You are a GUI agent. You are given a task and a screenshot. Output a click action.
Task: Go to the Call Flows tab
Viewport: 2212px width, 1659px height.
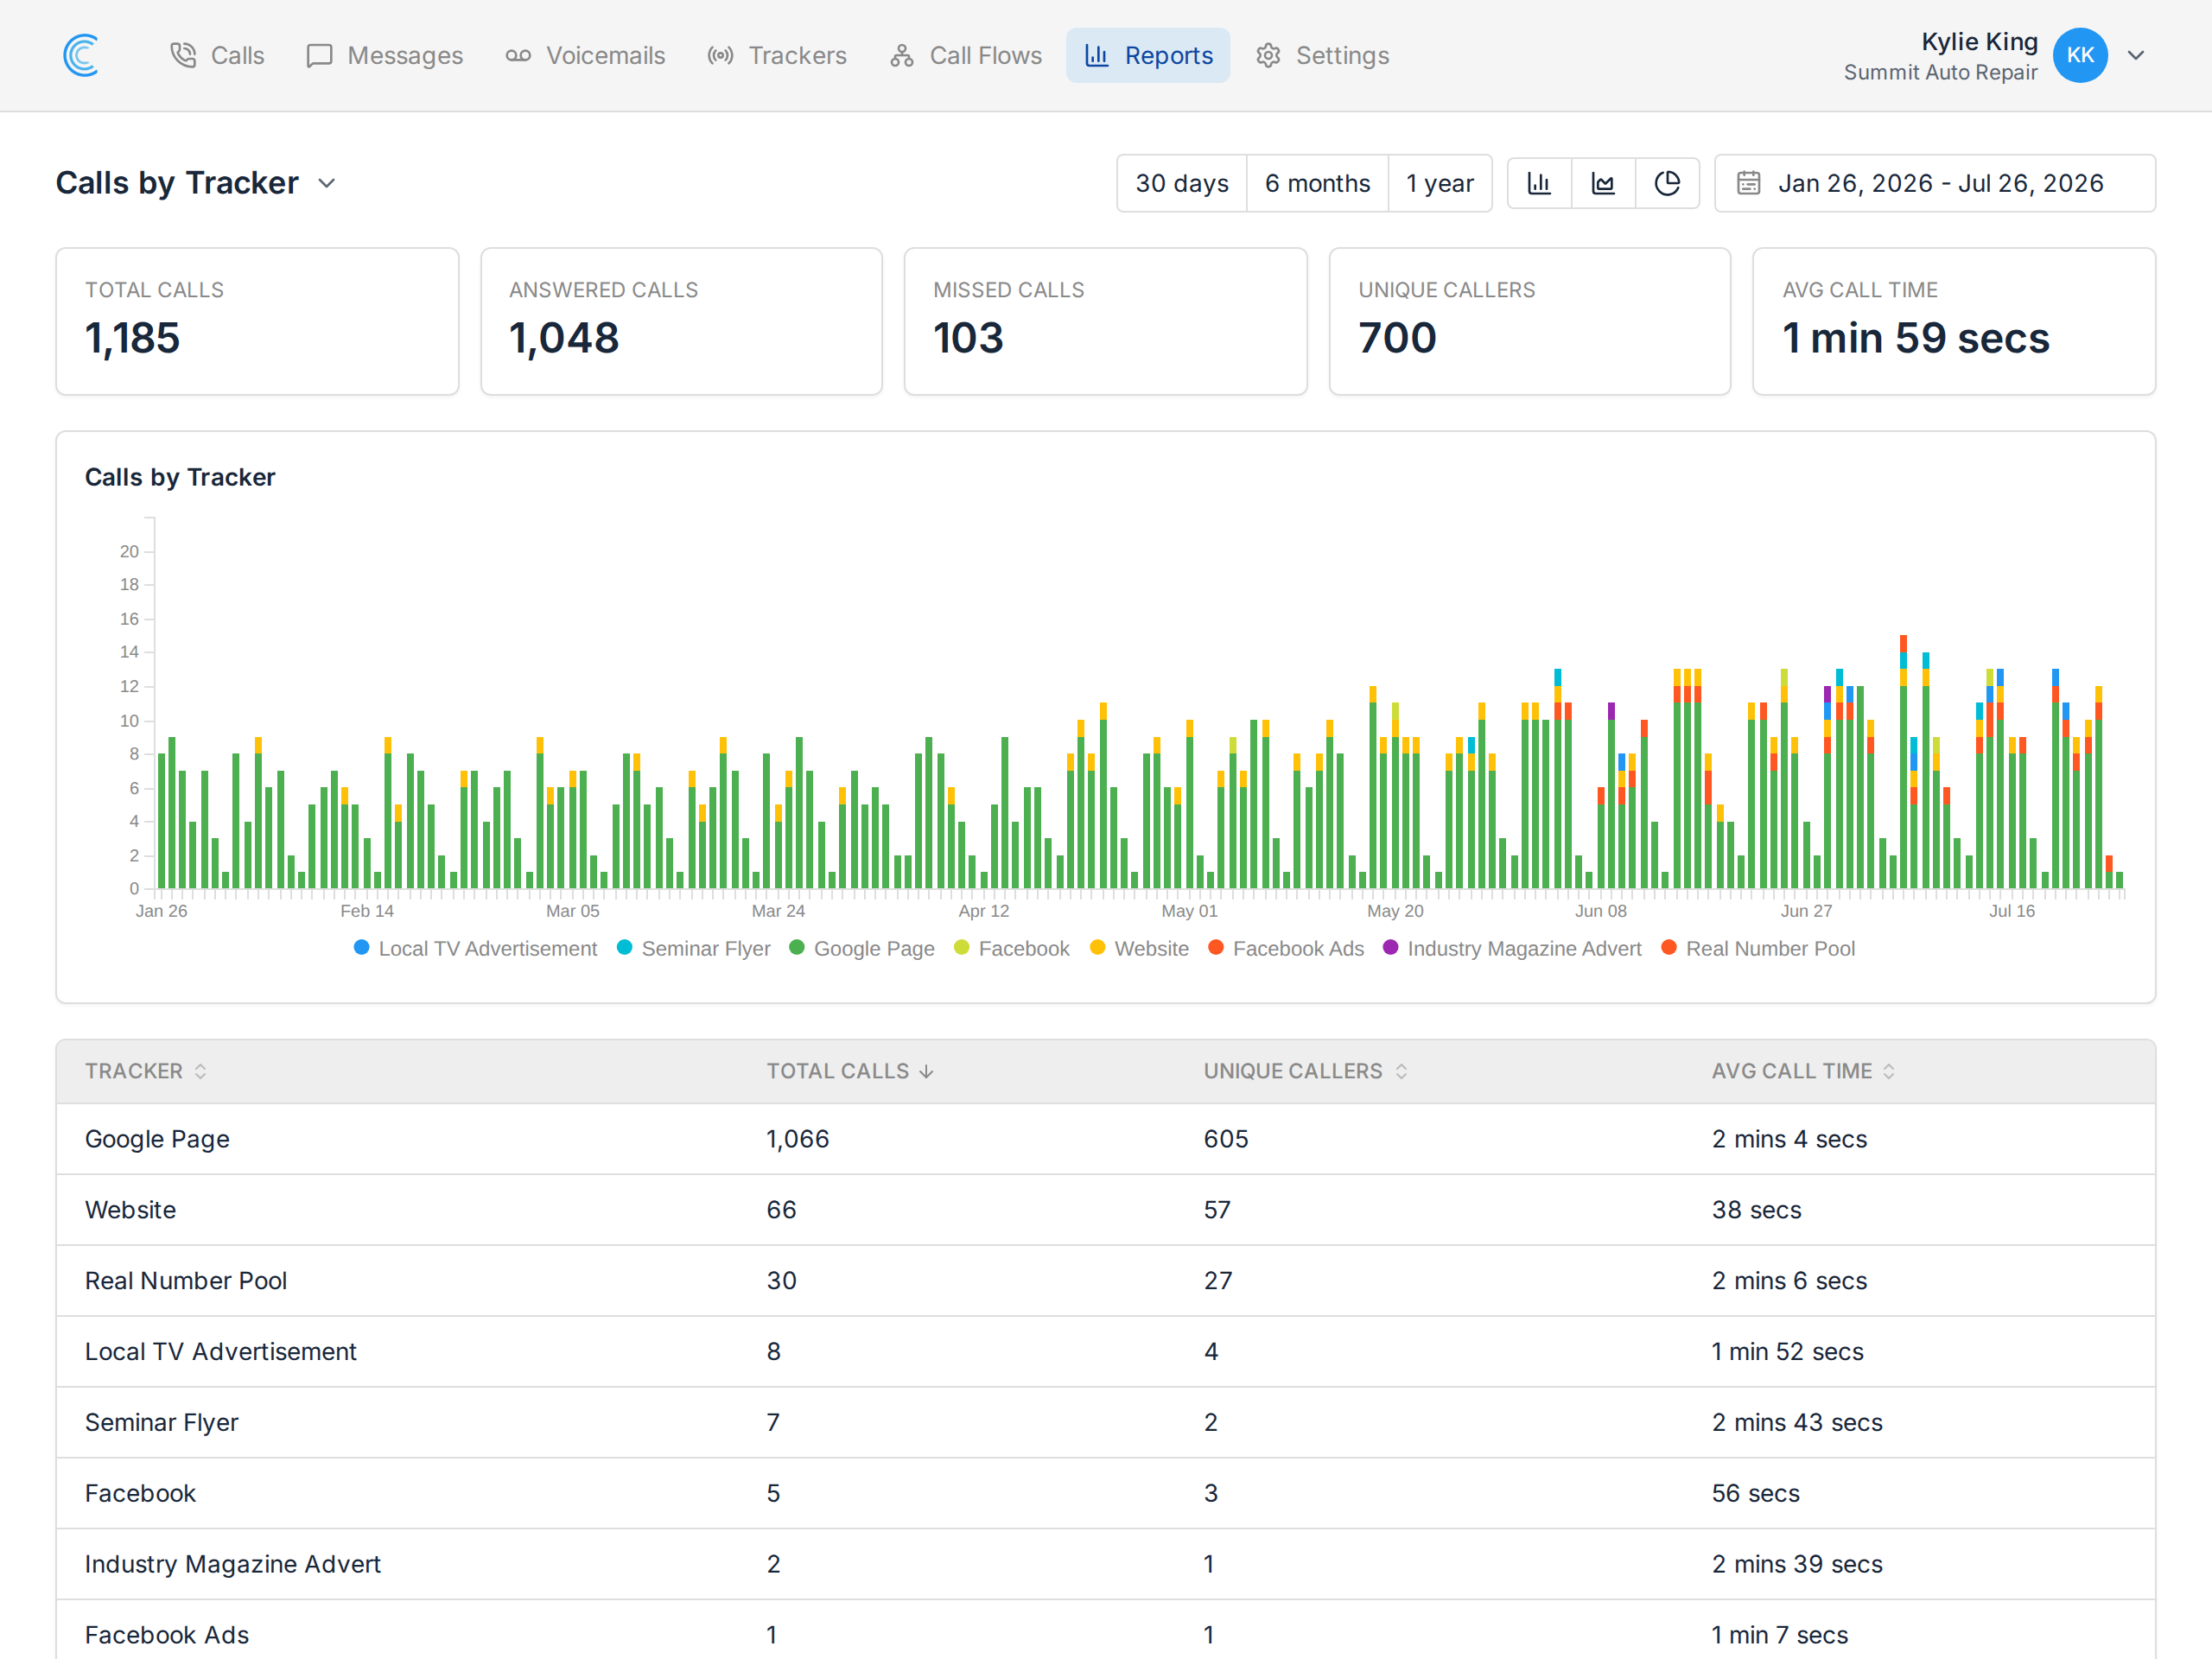point(966,55)
